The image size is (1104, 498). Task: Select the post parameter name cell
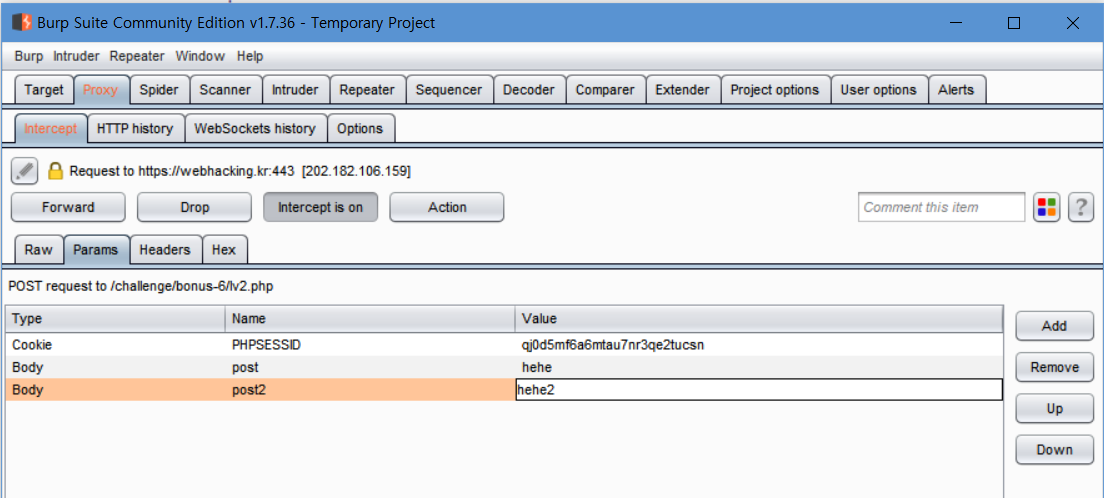(x=370, y=368)
